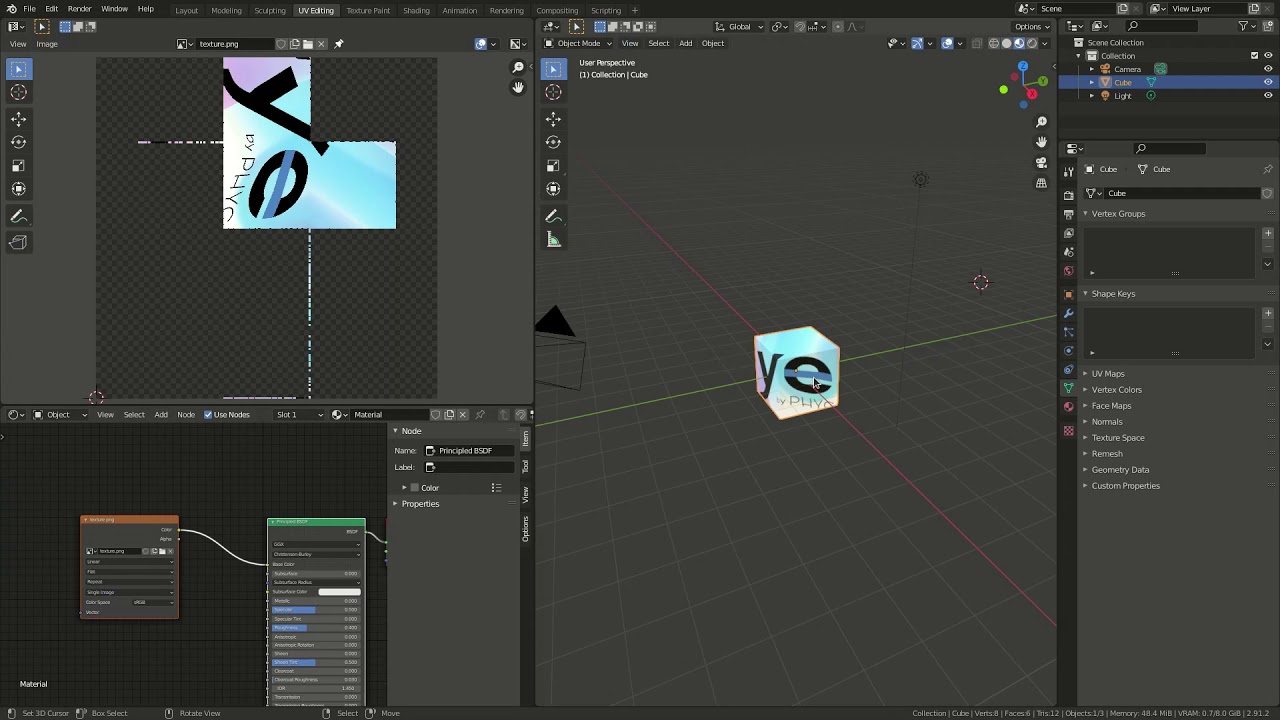
Task: Click the open image folder icon
Action: click(308, 44)
